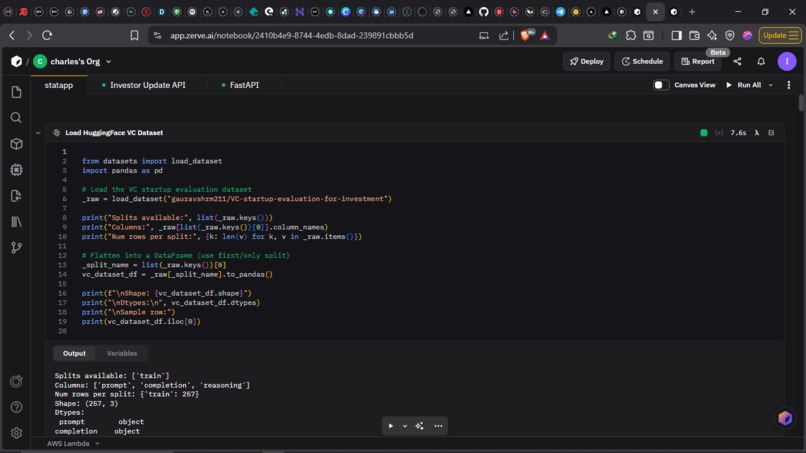Open the Run All dropdown arrow
The height and width of the screenshot is (453, 806).
coord(771,85)
